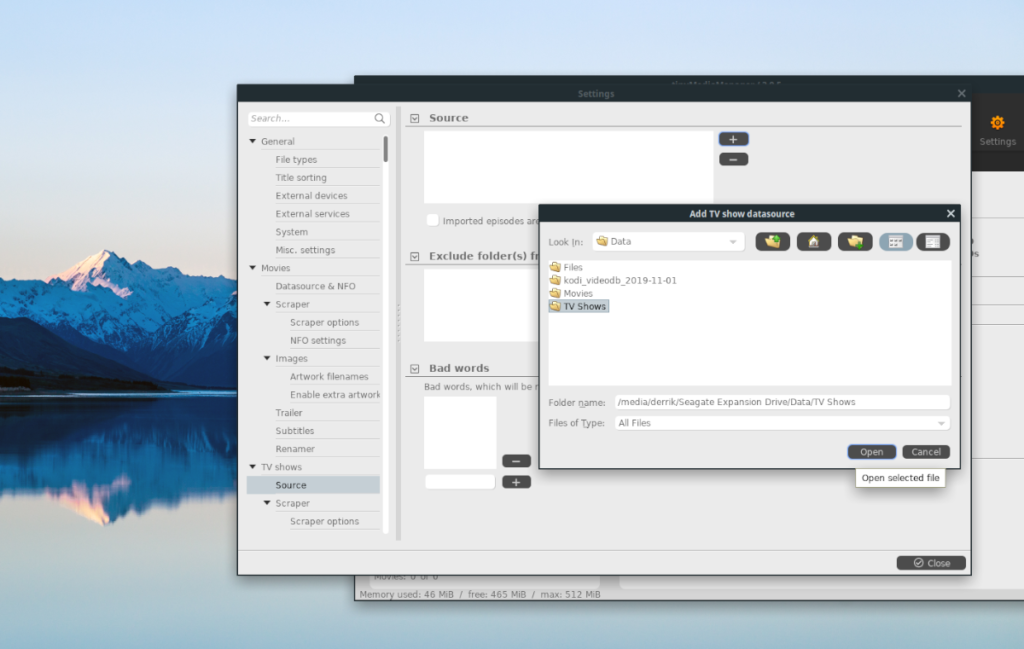
Task: Click the minus icon to remove a source
Action: pyautogui.click(x=733, y=158)
